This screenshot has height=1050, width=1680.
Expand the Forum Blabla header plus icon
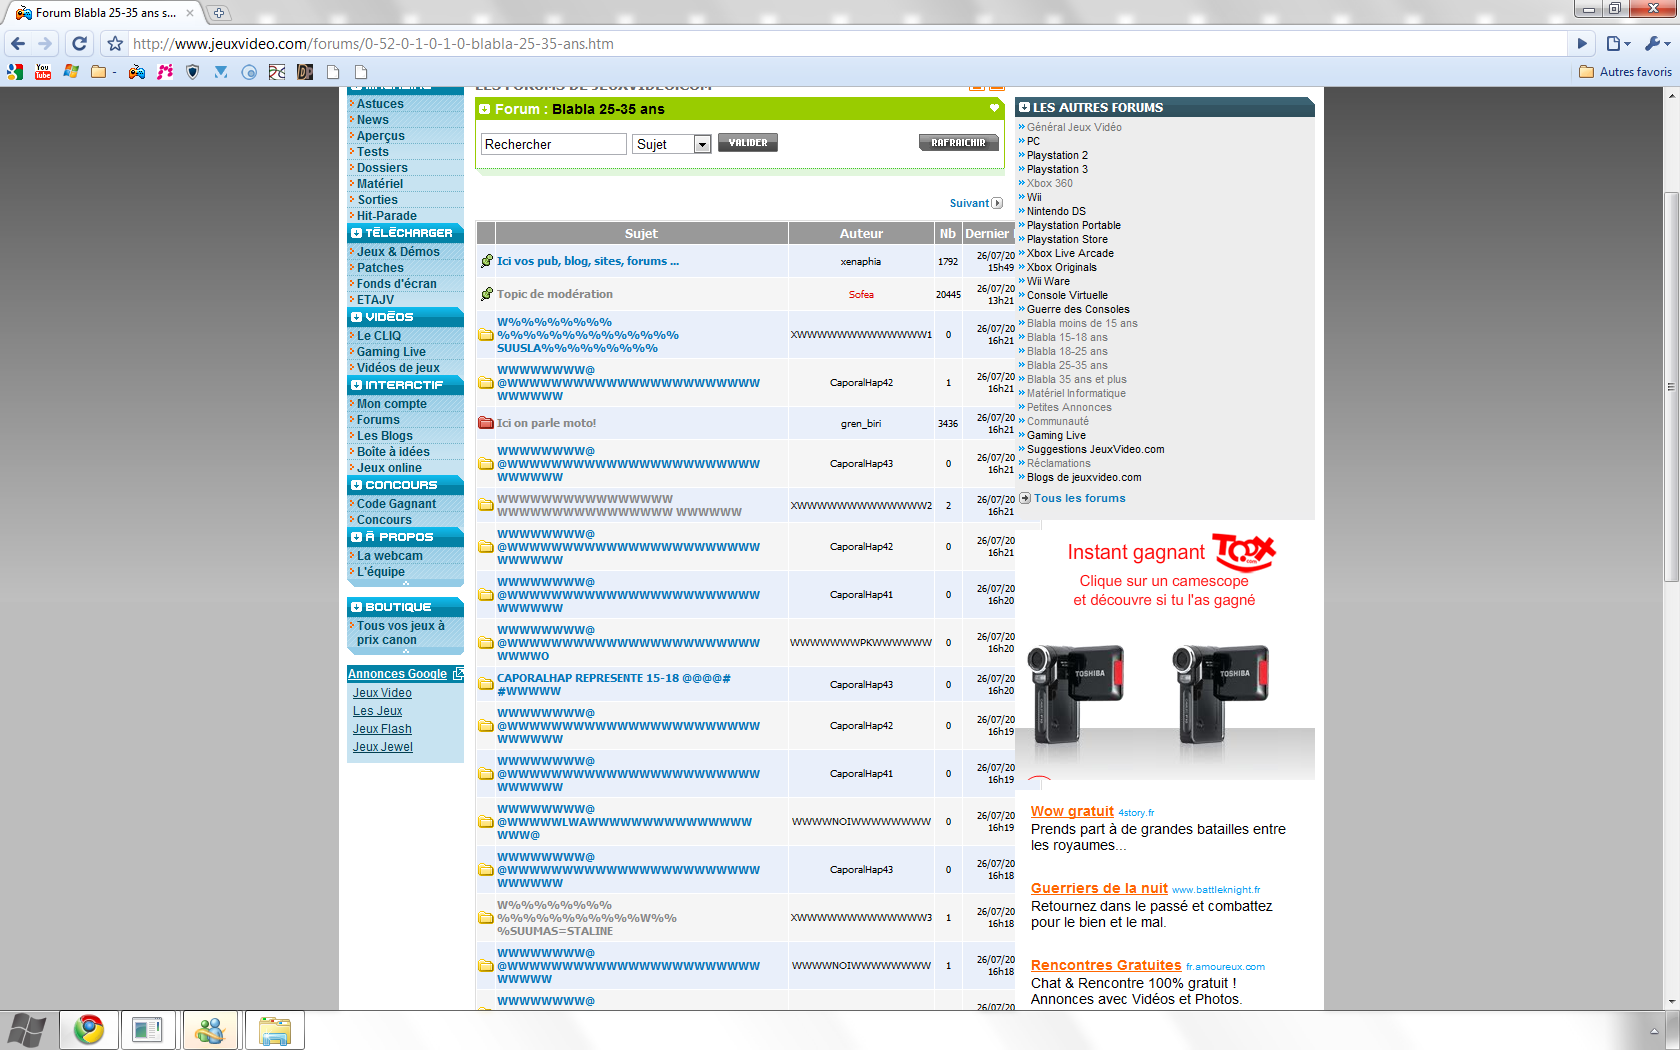click(x=485, y=109)
